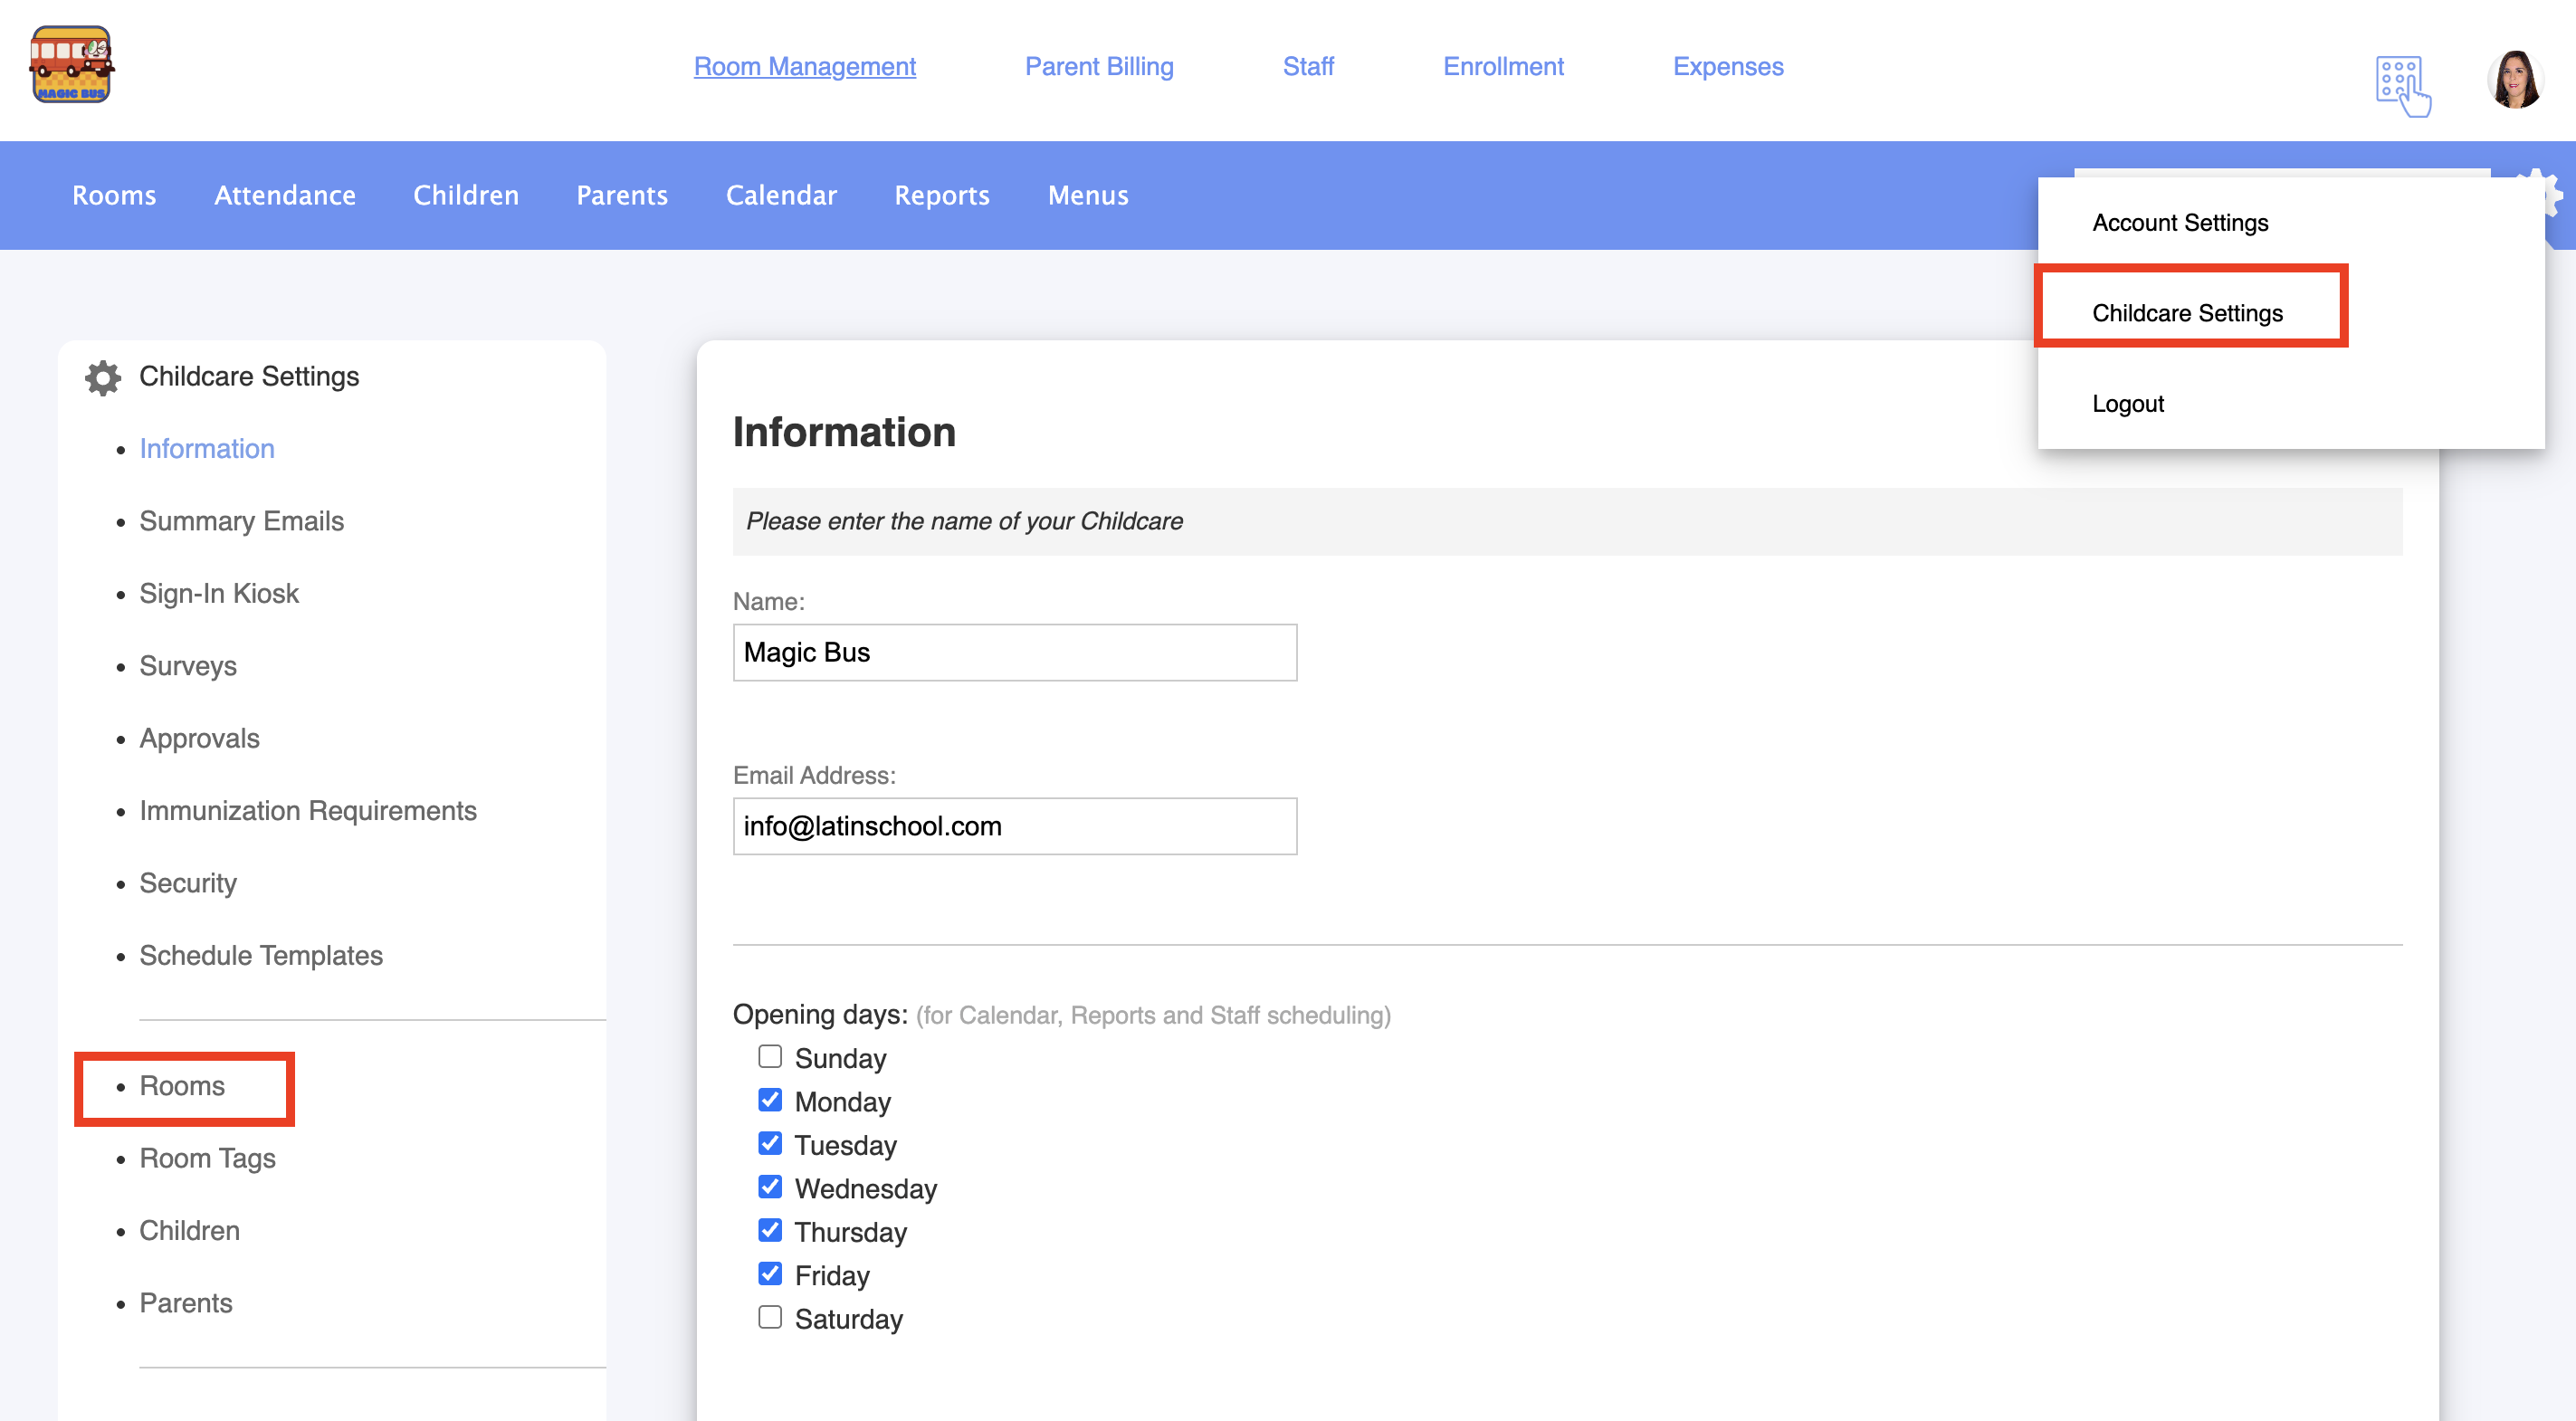
Task: Click the user profile avatar photo
Action: coord(2514,80)
